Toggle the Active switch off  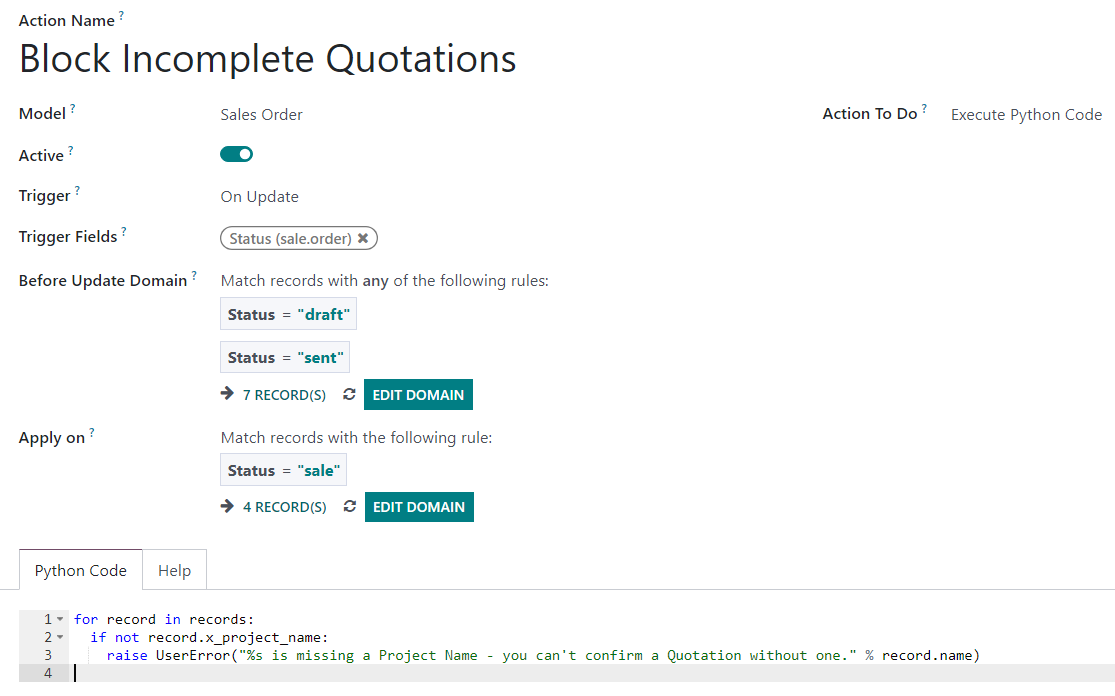237,154
